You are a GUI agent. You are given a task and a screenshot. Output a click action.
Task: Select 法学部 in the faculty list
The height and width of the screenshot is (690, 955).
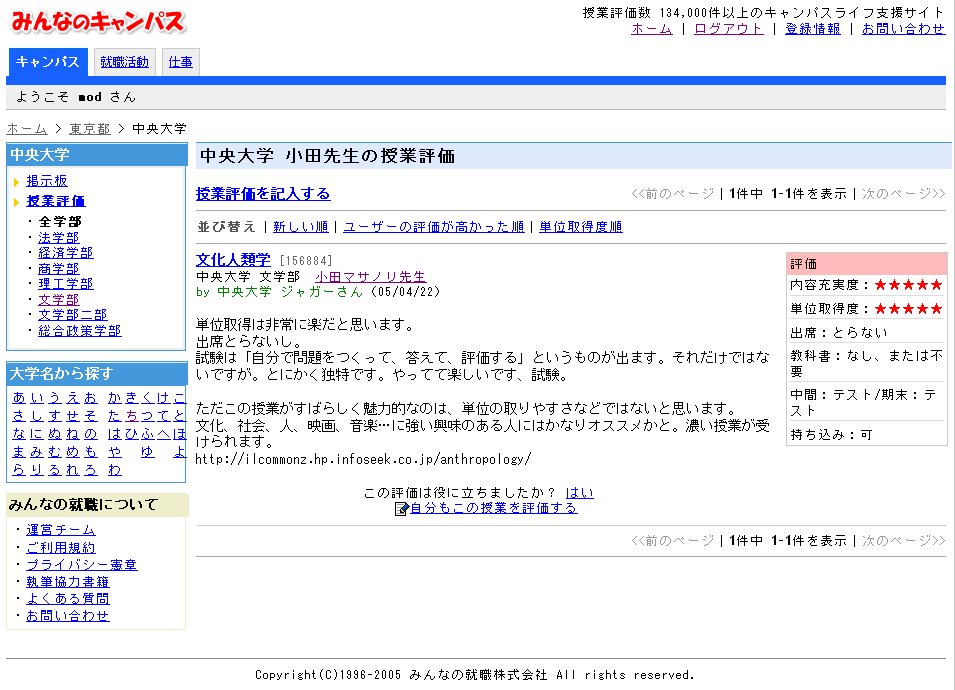coord(58,238)
